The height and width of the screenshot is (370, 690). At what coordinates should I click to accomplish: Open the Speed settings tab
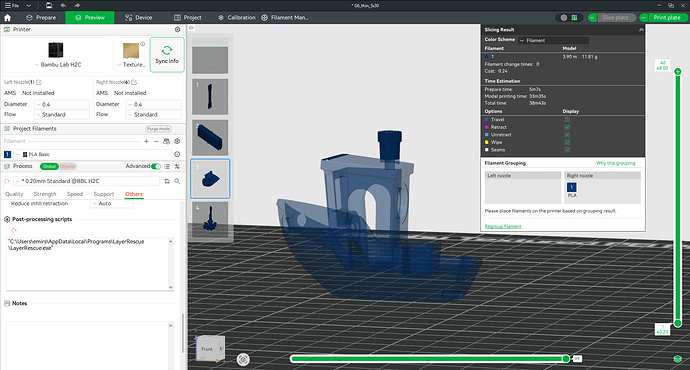pos(75,194)
